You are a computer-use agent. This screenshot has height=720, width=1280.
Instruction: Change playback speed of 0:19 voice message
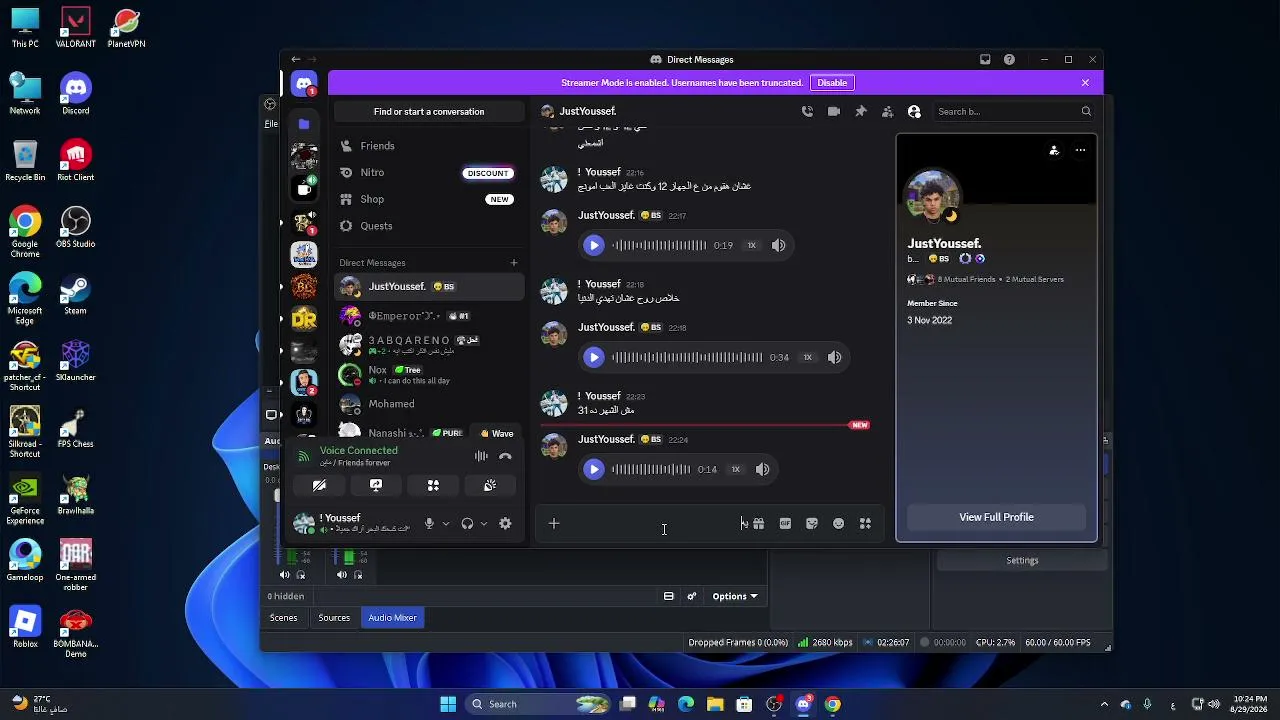pyautogui.click(x=752, y=245)
